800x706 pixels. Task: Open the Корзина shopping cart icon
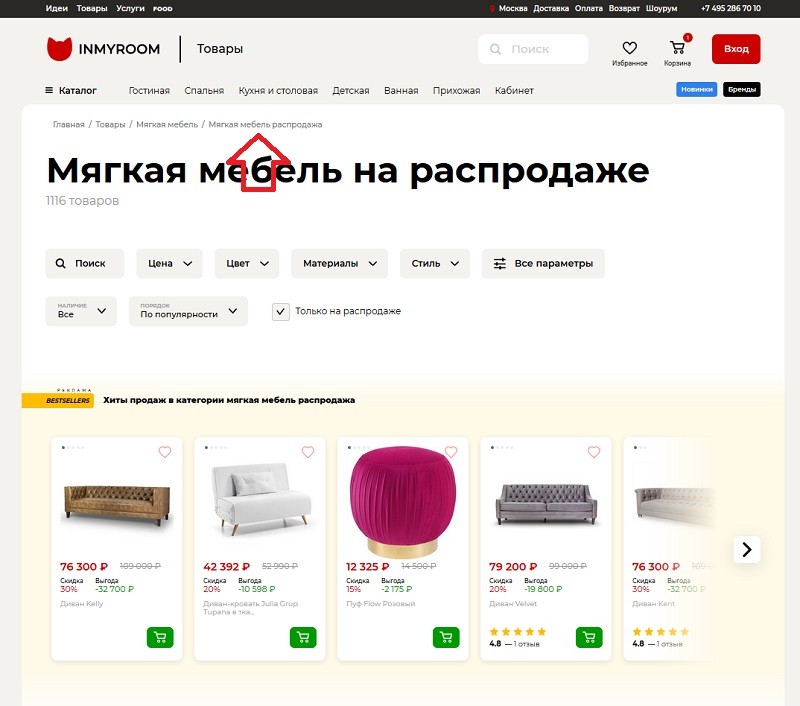click(677, 48)
